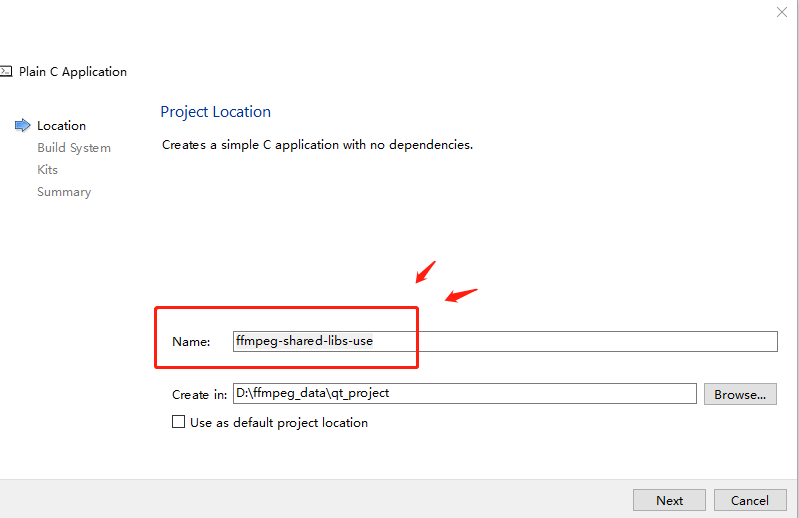Focus the Name field containing ffmpeg-shared-libs-use
Screen dimensions: 799x518
[x=504, y=341]
